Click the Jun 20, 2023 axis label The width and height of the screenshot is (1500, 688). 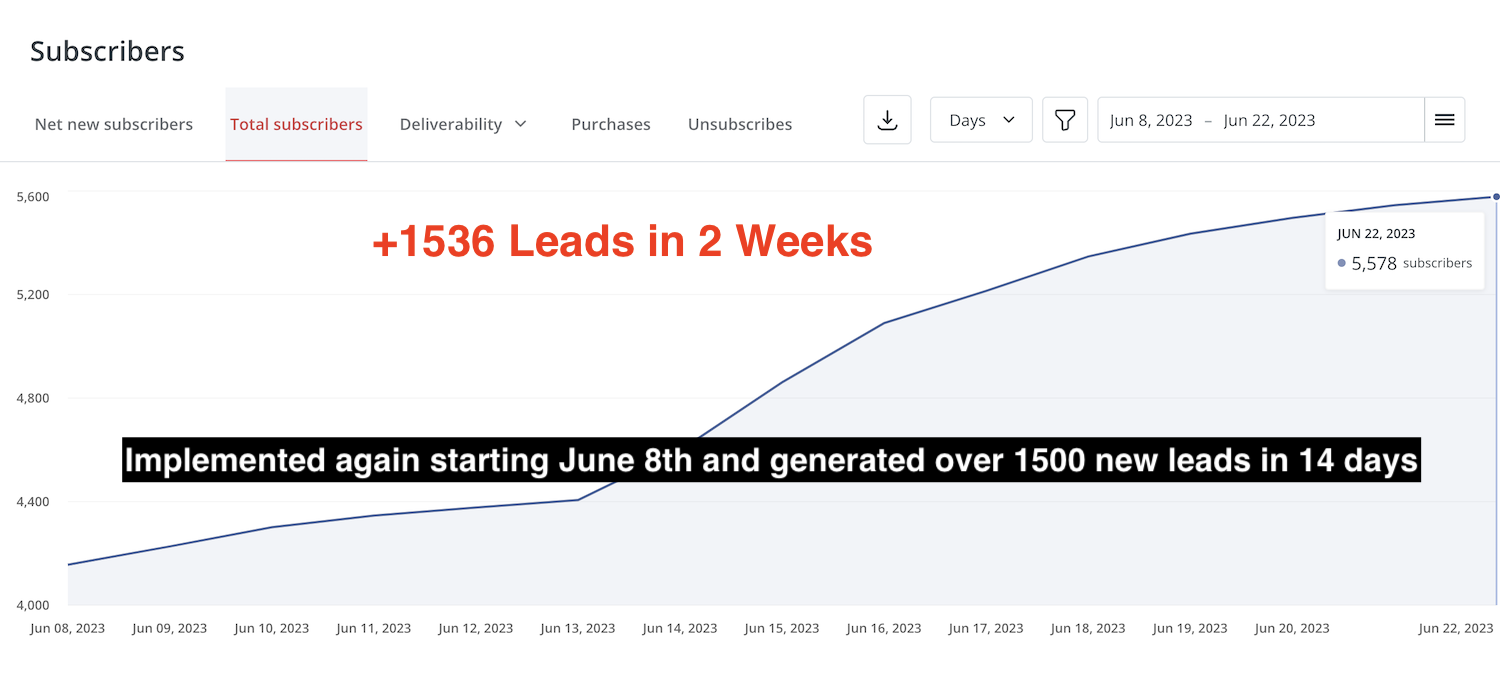pyautogui.click(x=1292, y=628)
